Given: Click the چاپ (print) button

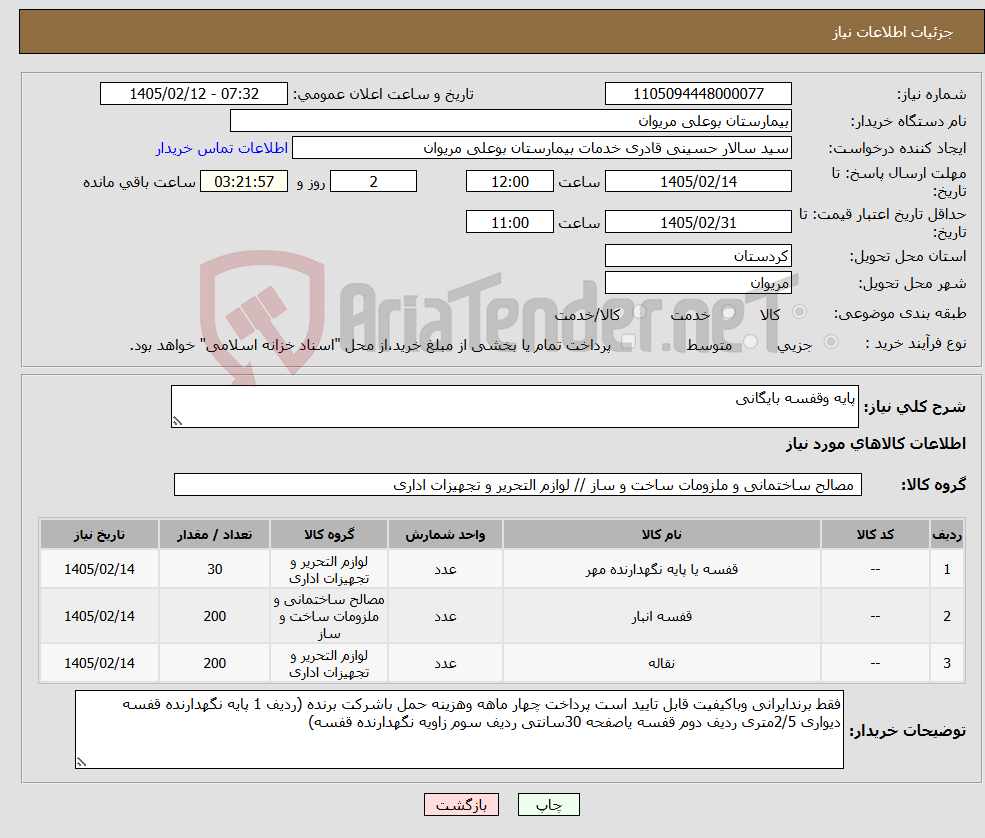Looking at the screenshot, I should [548, 805].
